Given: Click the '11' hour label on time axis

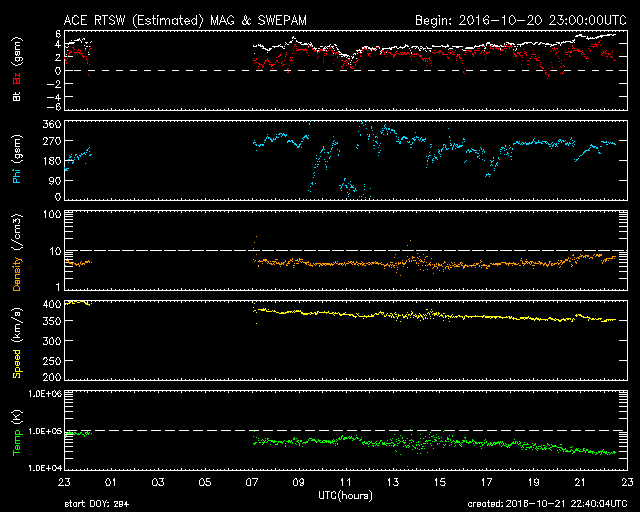Looking at the screenshot, I should (346, 483).
